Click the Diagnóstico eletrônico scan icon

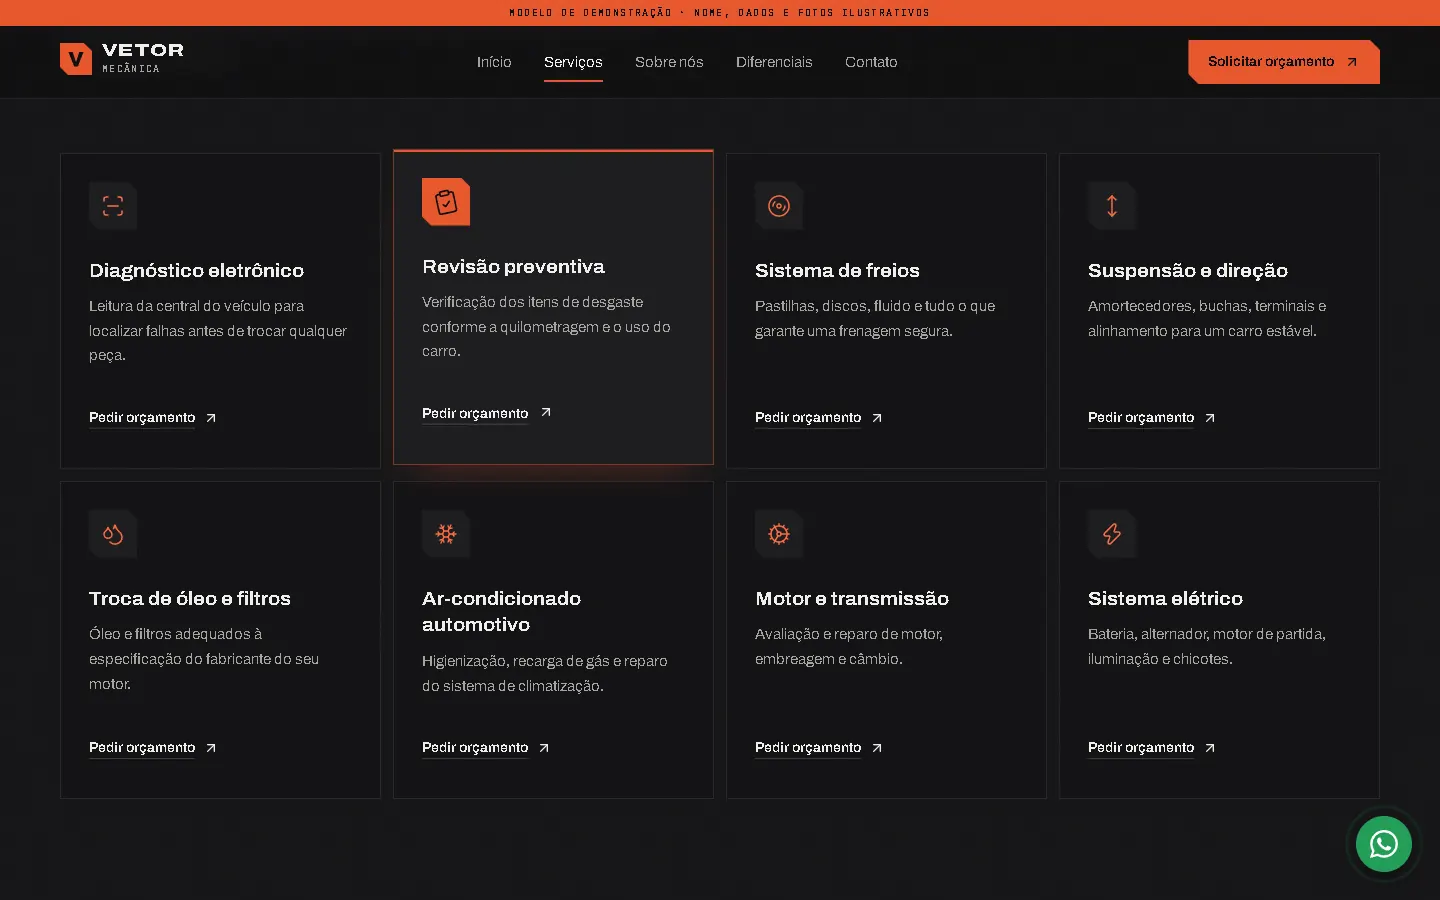[113, 206]
